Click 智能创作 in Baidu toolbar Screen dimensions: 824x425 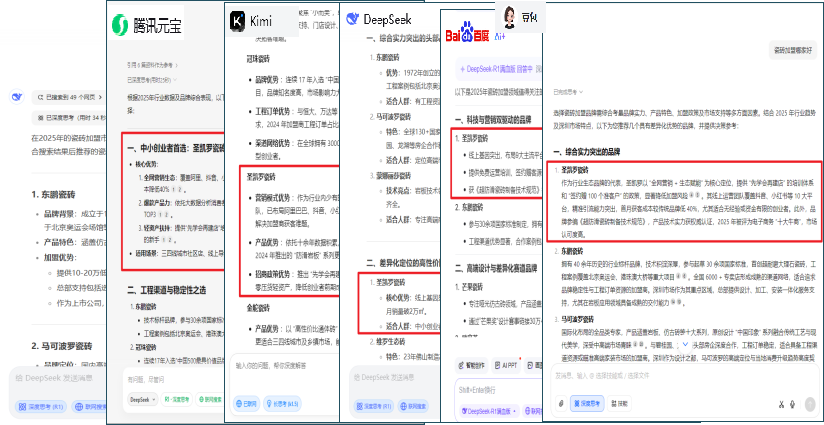point(471,365)
